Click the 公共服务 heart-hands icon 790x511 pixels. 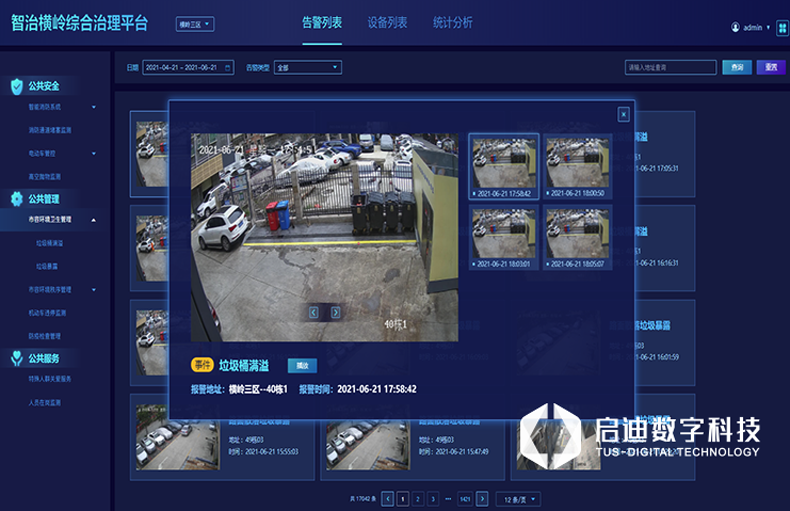pos(17,358)
